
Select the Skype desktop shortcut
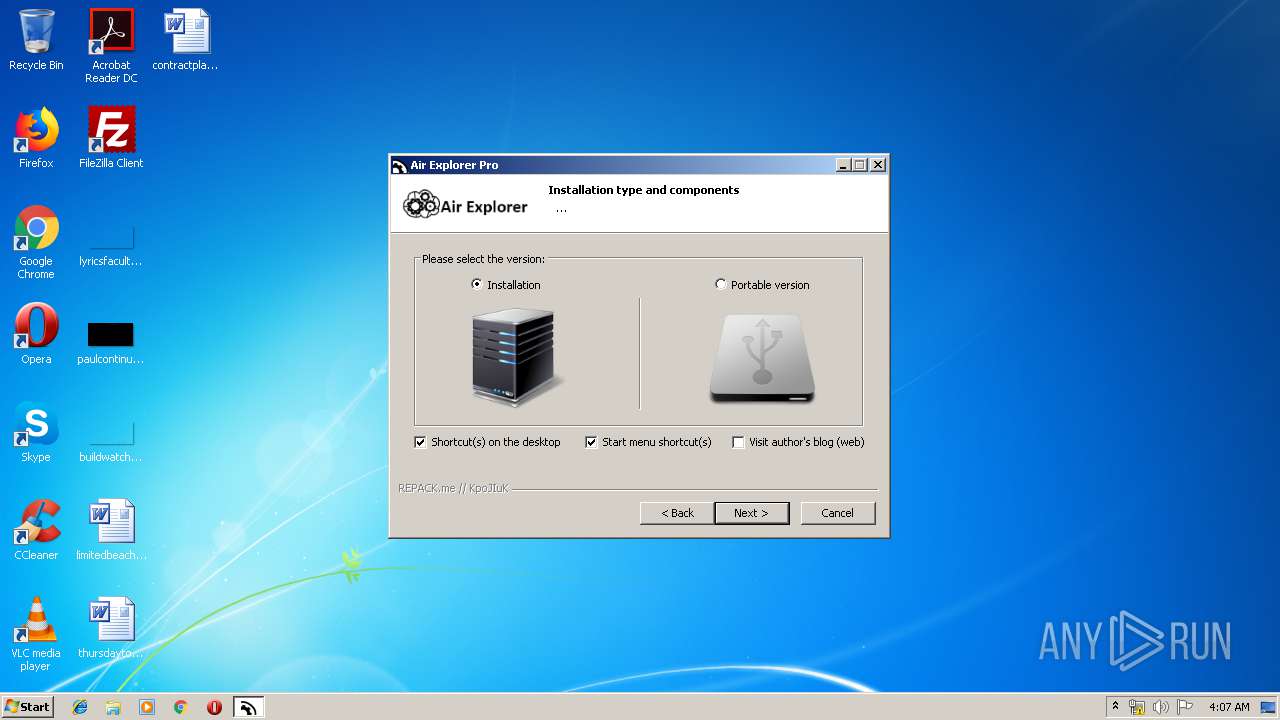[x=36, y=432]
